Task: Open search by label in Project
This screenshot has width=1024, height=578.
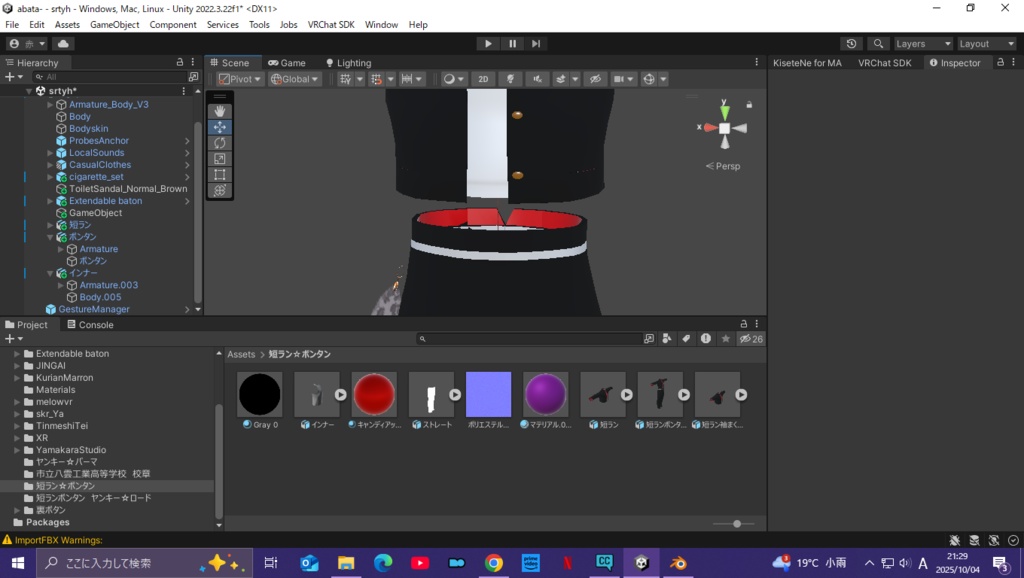Action: pyautogui.click(x=686, y=338)
